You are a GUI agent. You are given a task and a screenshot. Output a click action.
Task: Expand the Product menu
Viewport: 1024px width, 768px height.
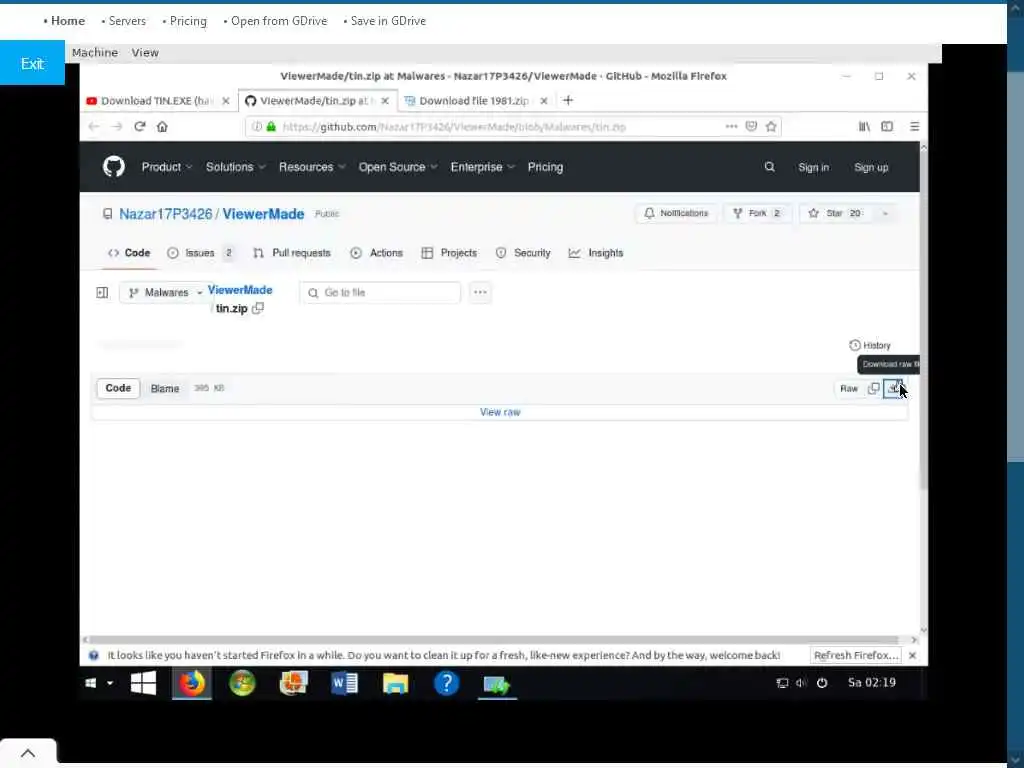pos(167,167)
